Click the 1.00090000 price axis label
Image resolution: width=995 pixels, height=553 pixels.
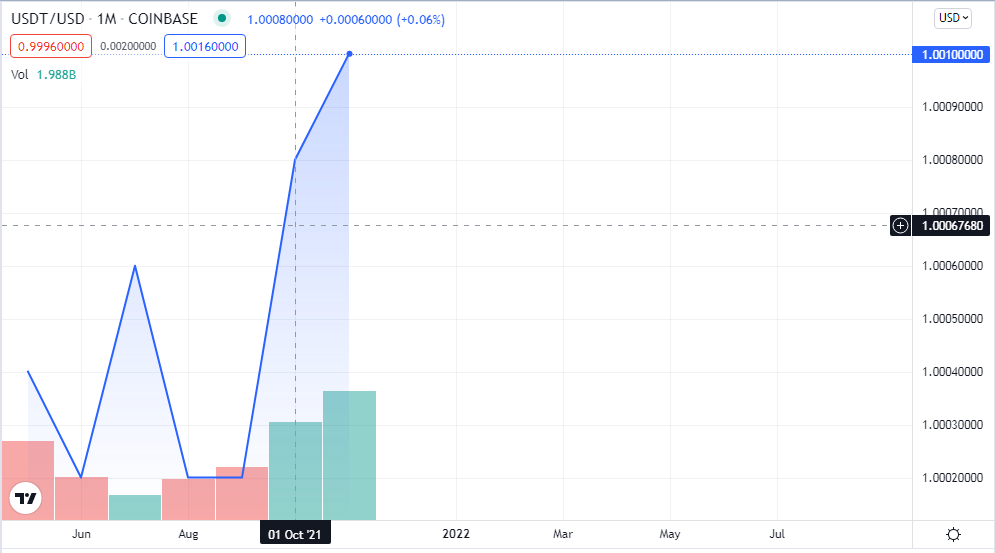click(x=952, y=107)
